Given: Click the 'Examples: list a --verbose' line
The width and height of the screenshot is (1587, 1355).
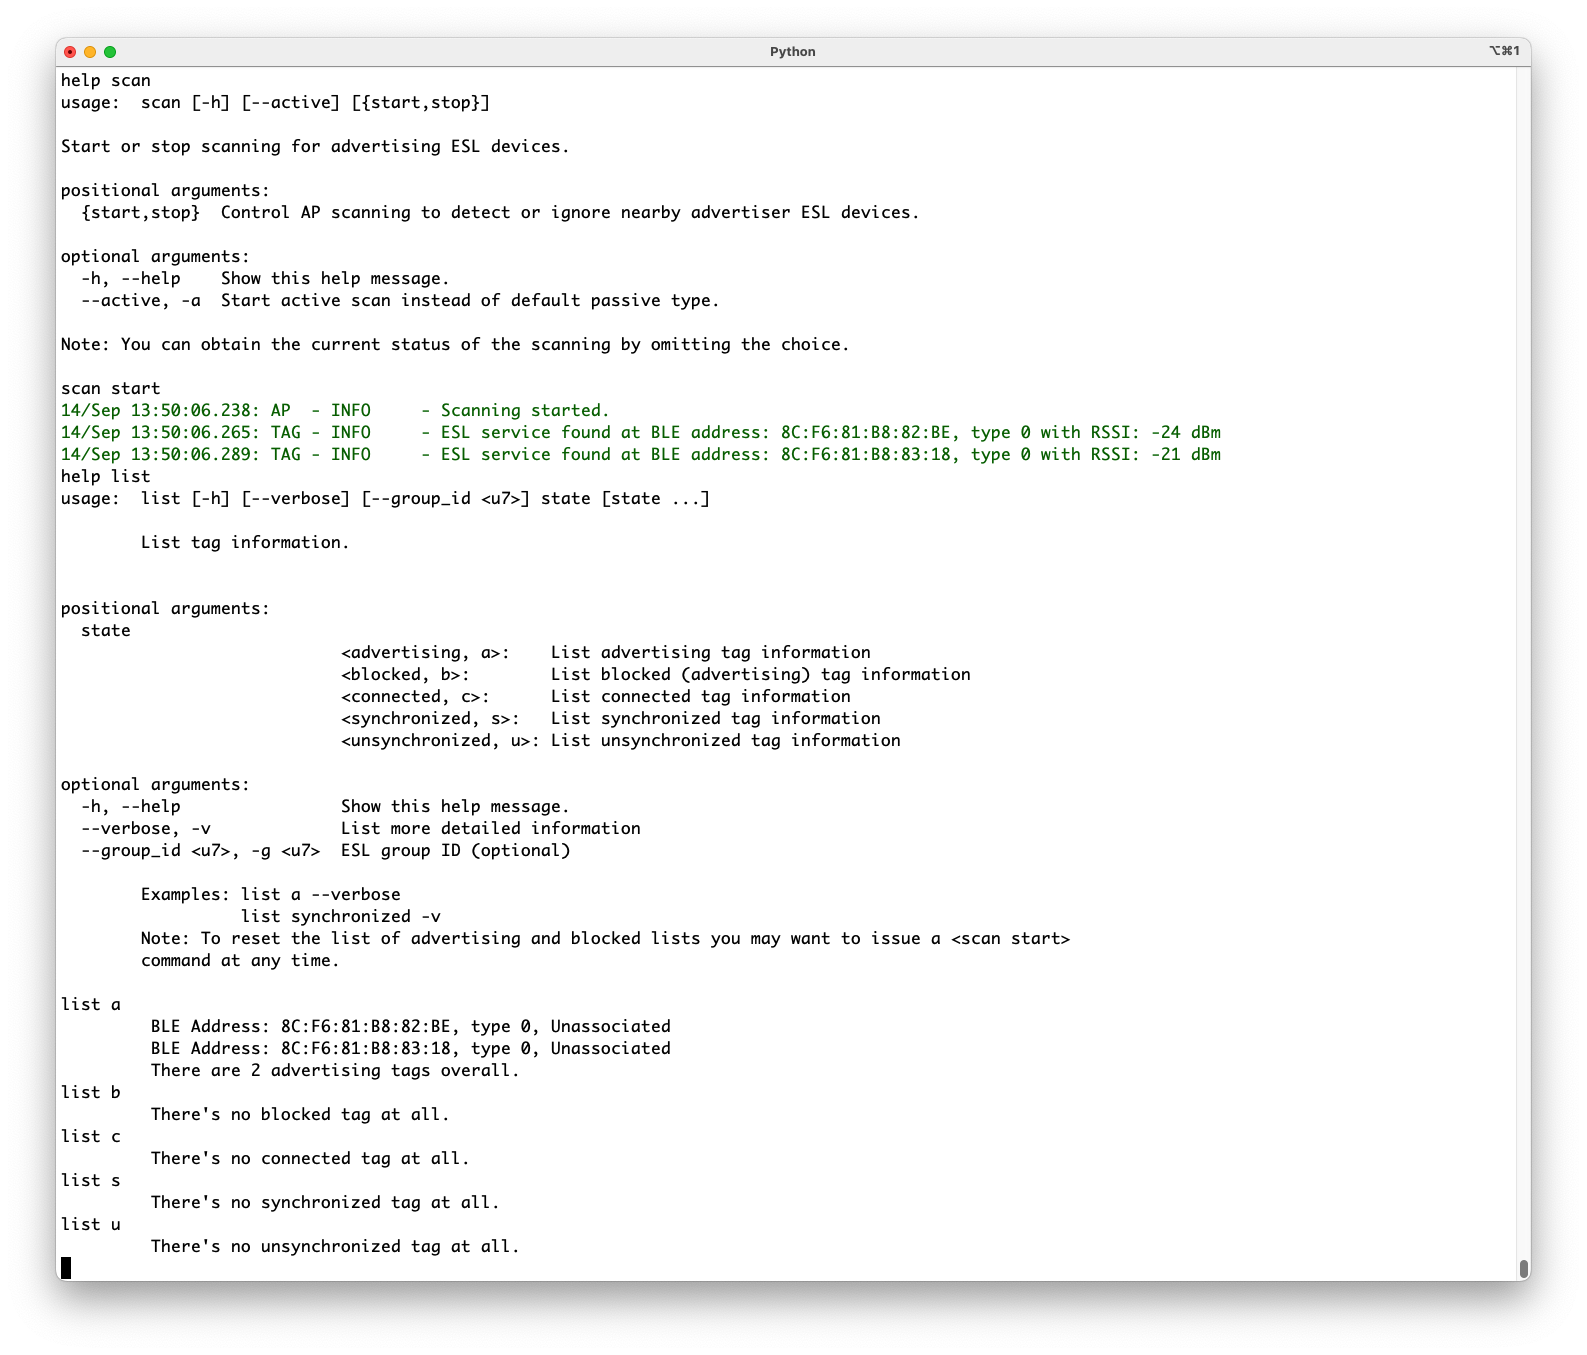Looking at the screenshot, I should (x=271, y=894).
